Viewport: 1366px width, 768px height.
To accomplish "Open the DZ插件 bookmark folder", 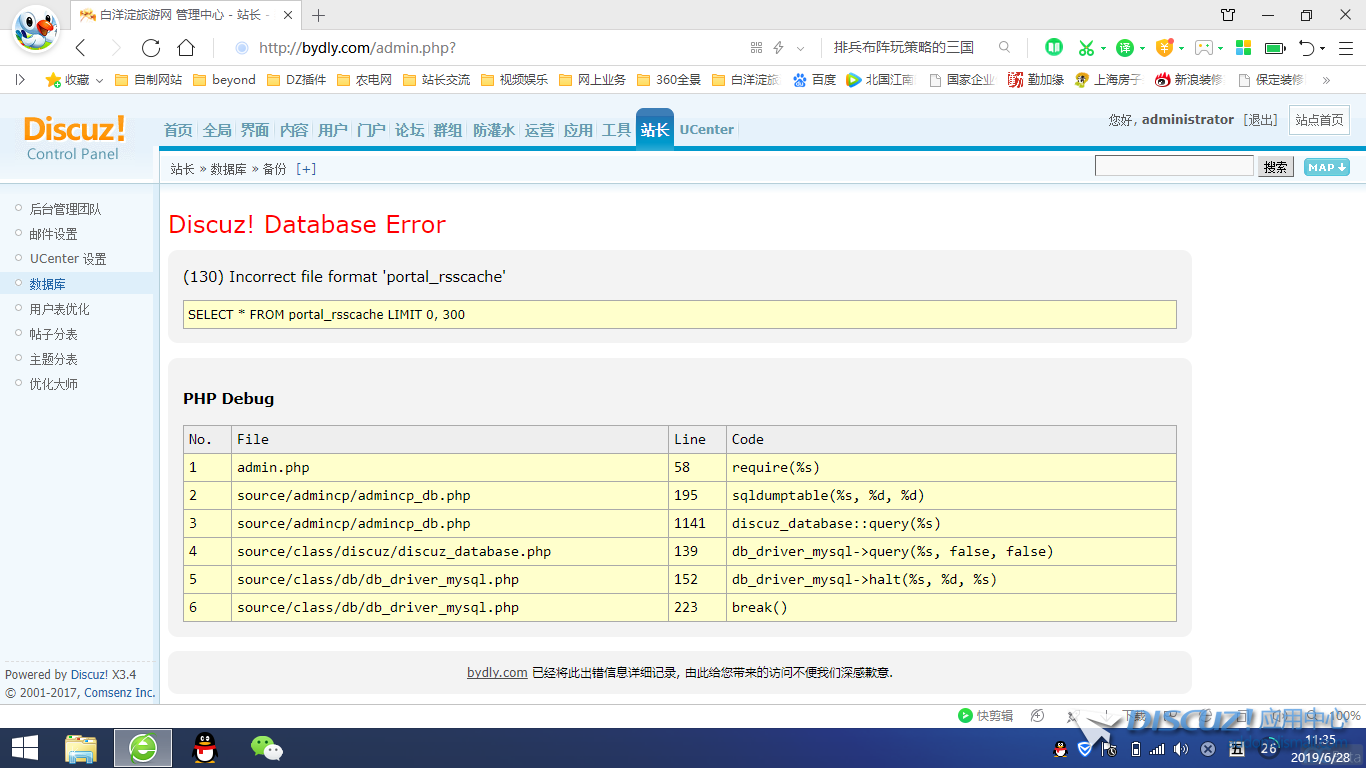I will [x=297, y=80].
